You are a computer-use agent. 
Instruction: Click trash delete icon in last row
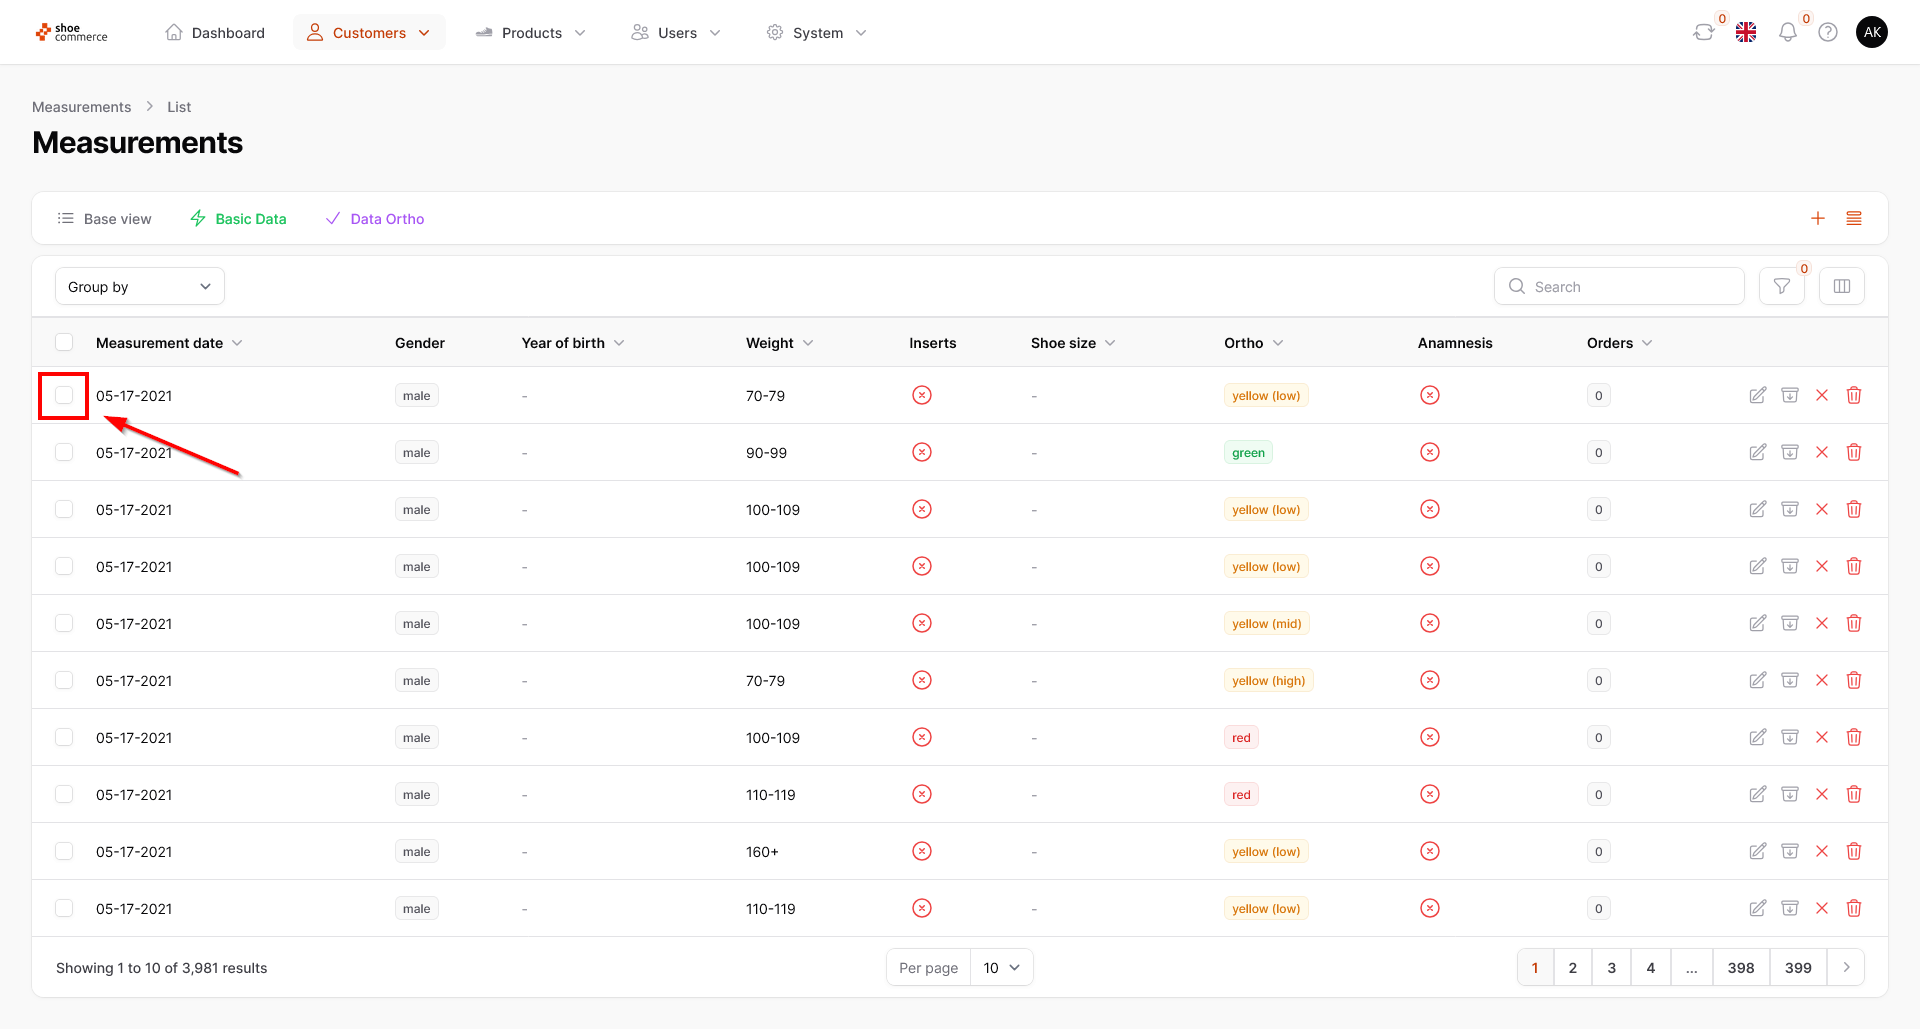[1853, 909]
